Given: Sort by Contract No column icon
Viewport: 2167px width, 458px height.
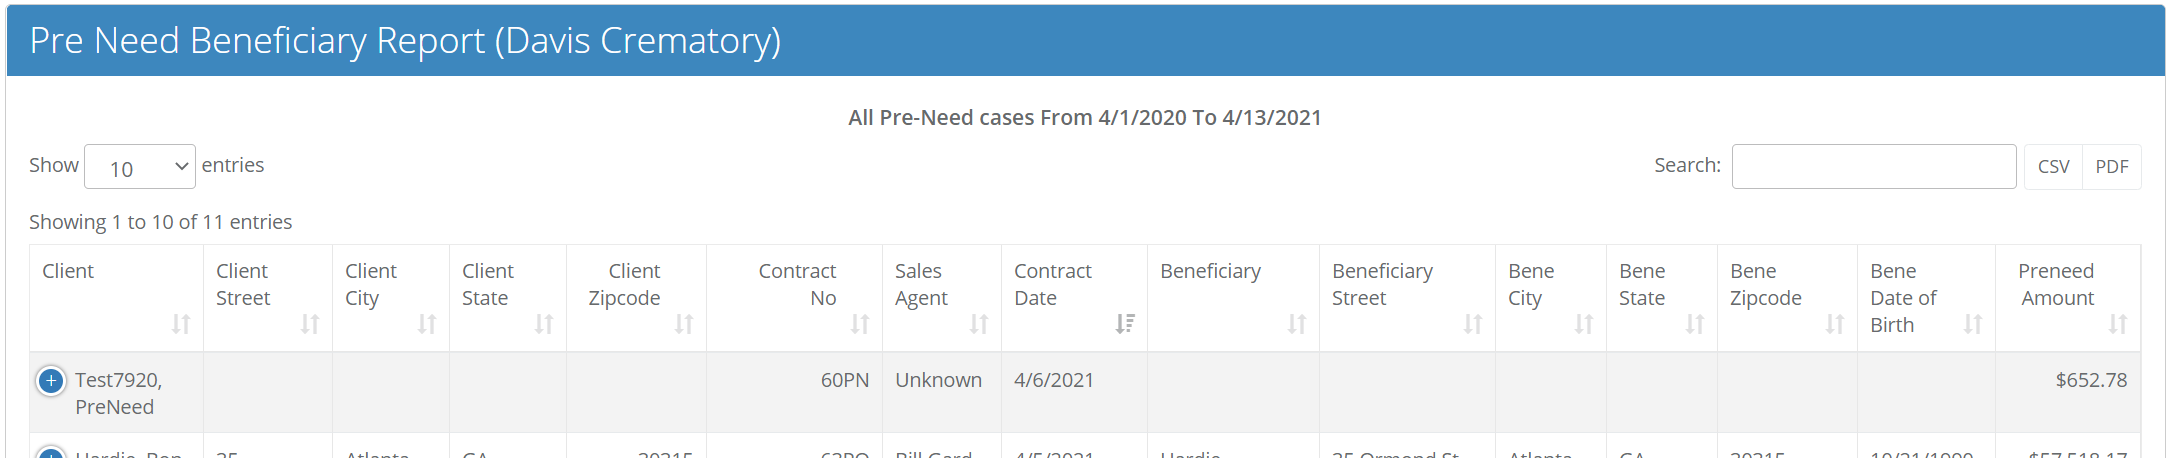Looking at the screenshot, I should (860, 324).
